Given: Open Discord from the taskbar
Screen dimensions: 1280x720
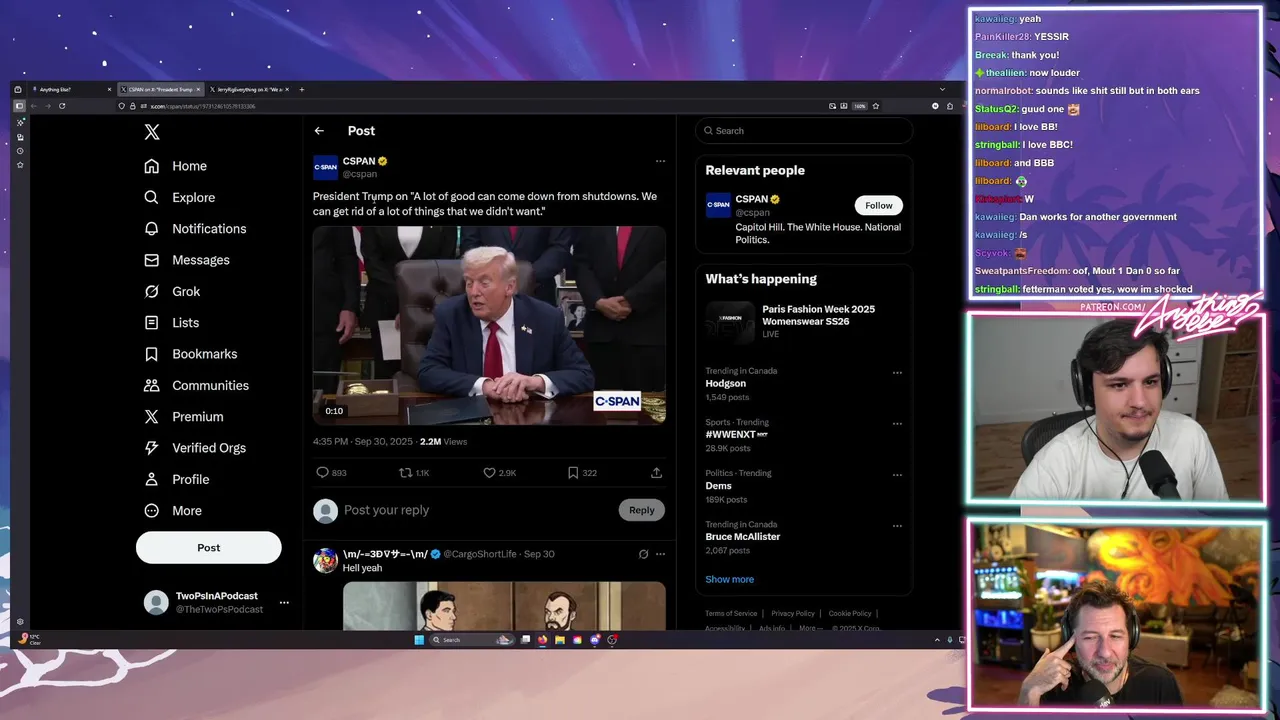Looking at the screenshot, I should coord(595,640).
